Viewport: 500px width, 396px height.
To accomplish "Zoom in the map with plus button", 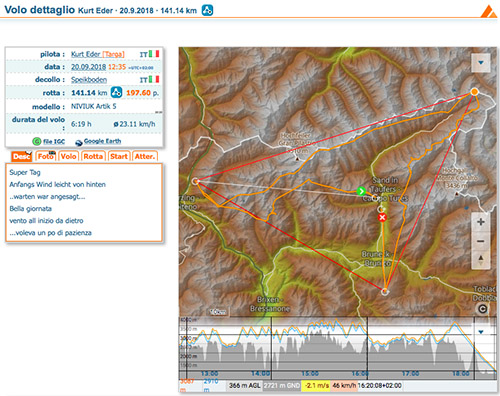I will pos(481,222).
